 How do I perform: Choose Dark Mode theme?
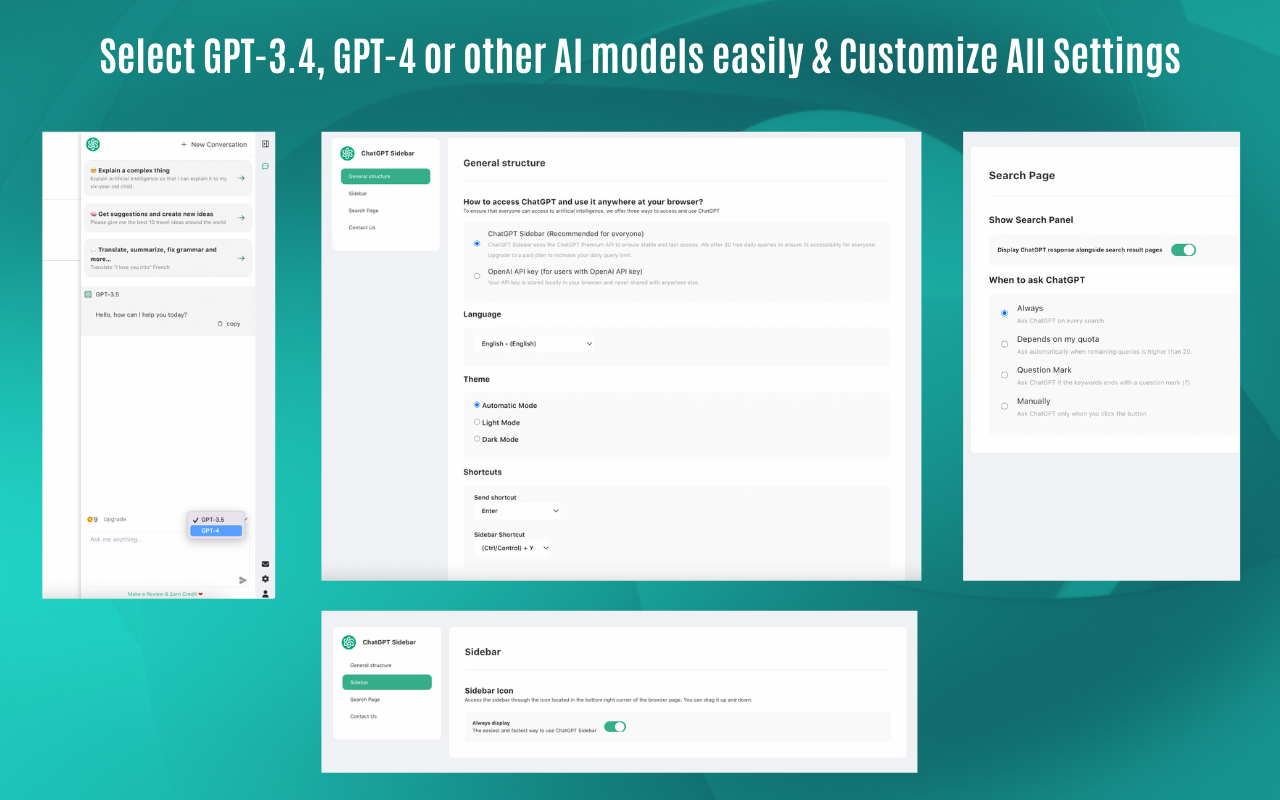[x=477, y=438]
